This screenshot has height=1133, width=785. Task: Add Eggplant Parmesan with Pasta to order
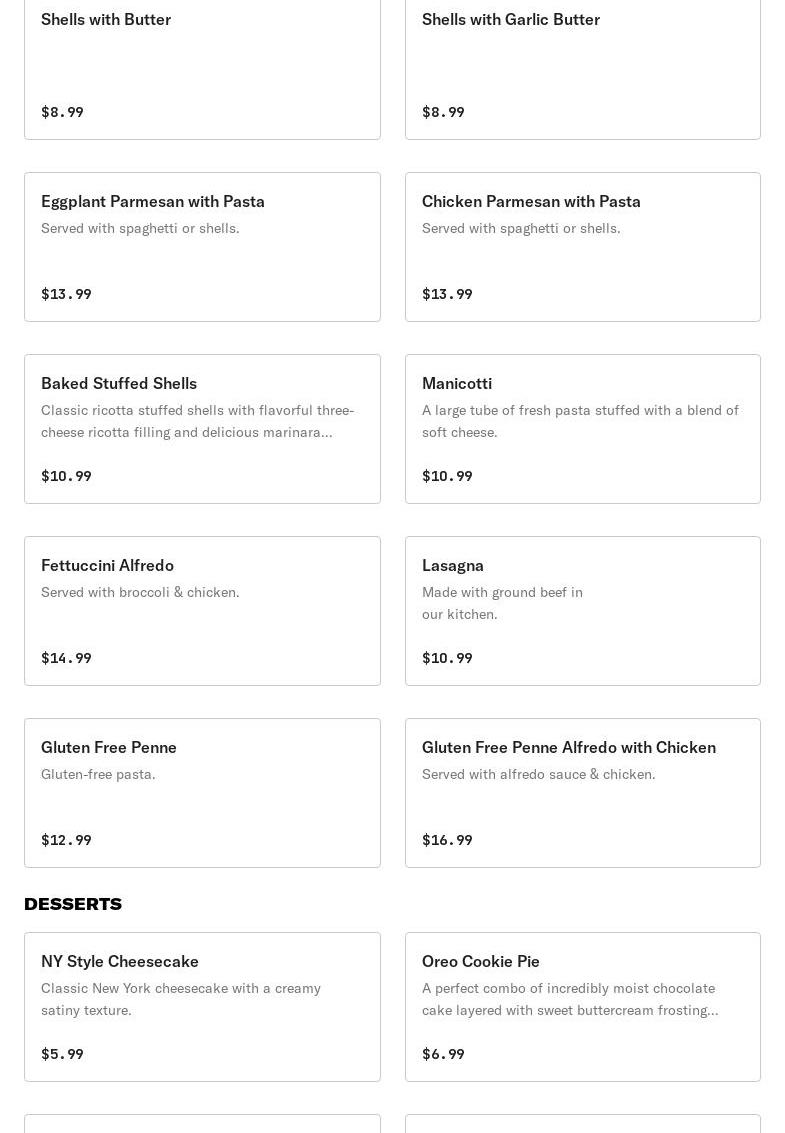202,247
